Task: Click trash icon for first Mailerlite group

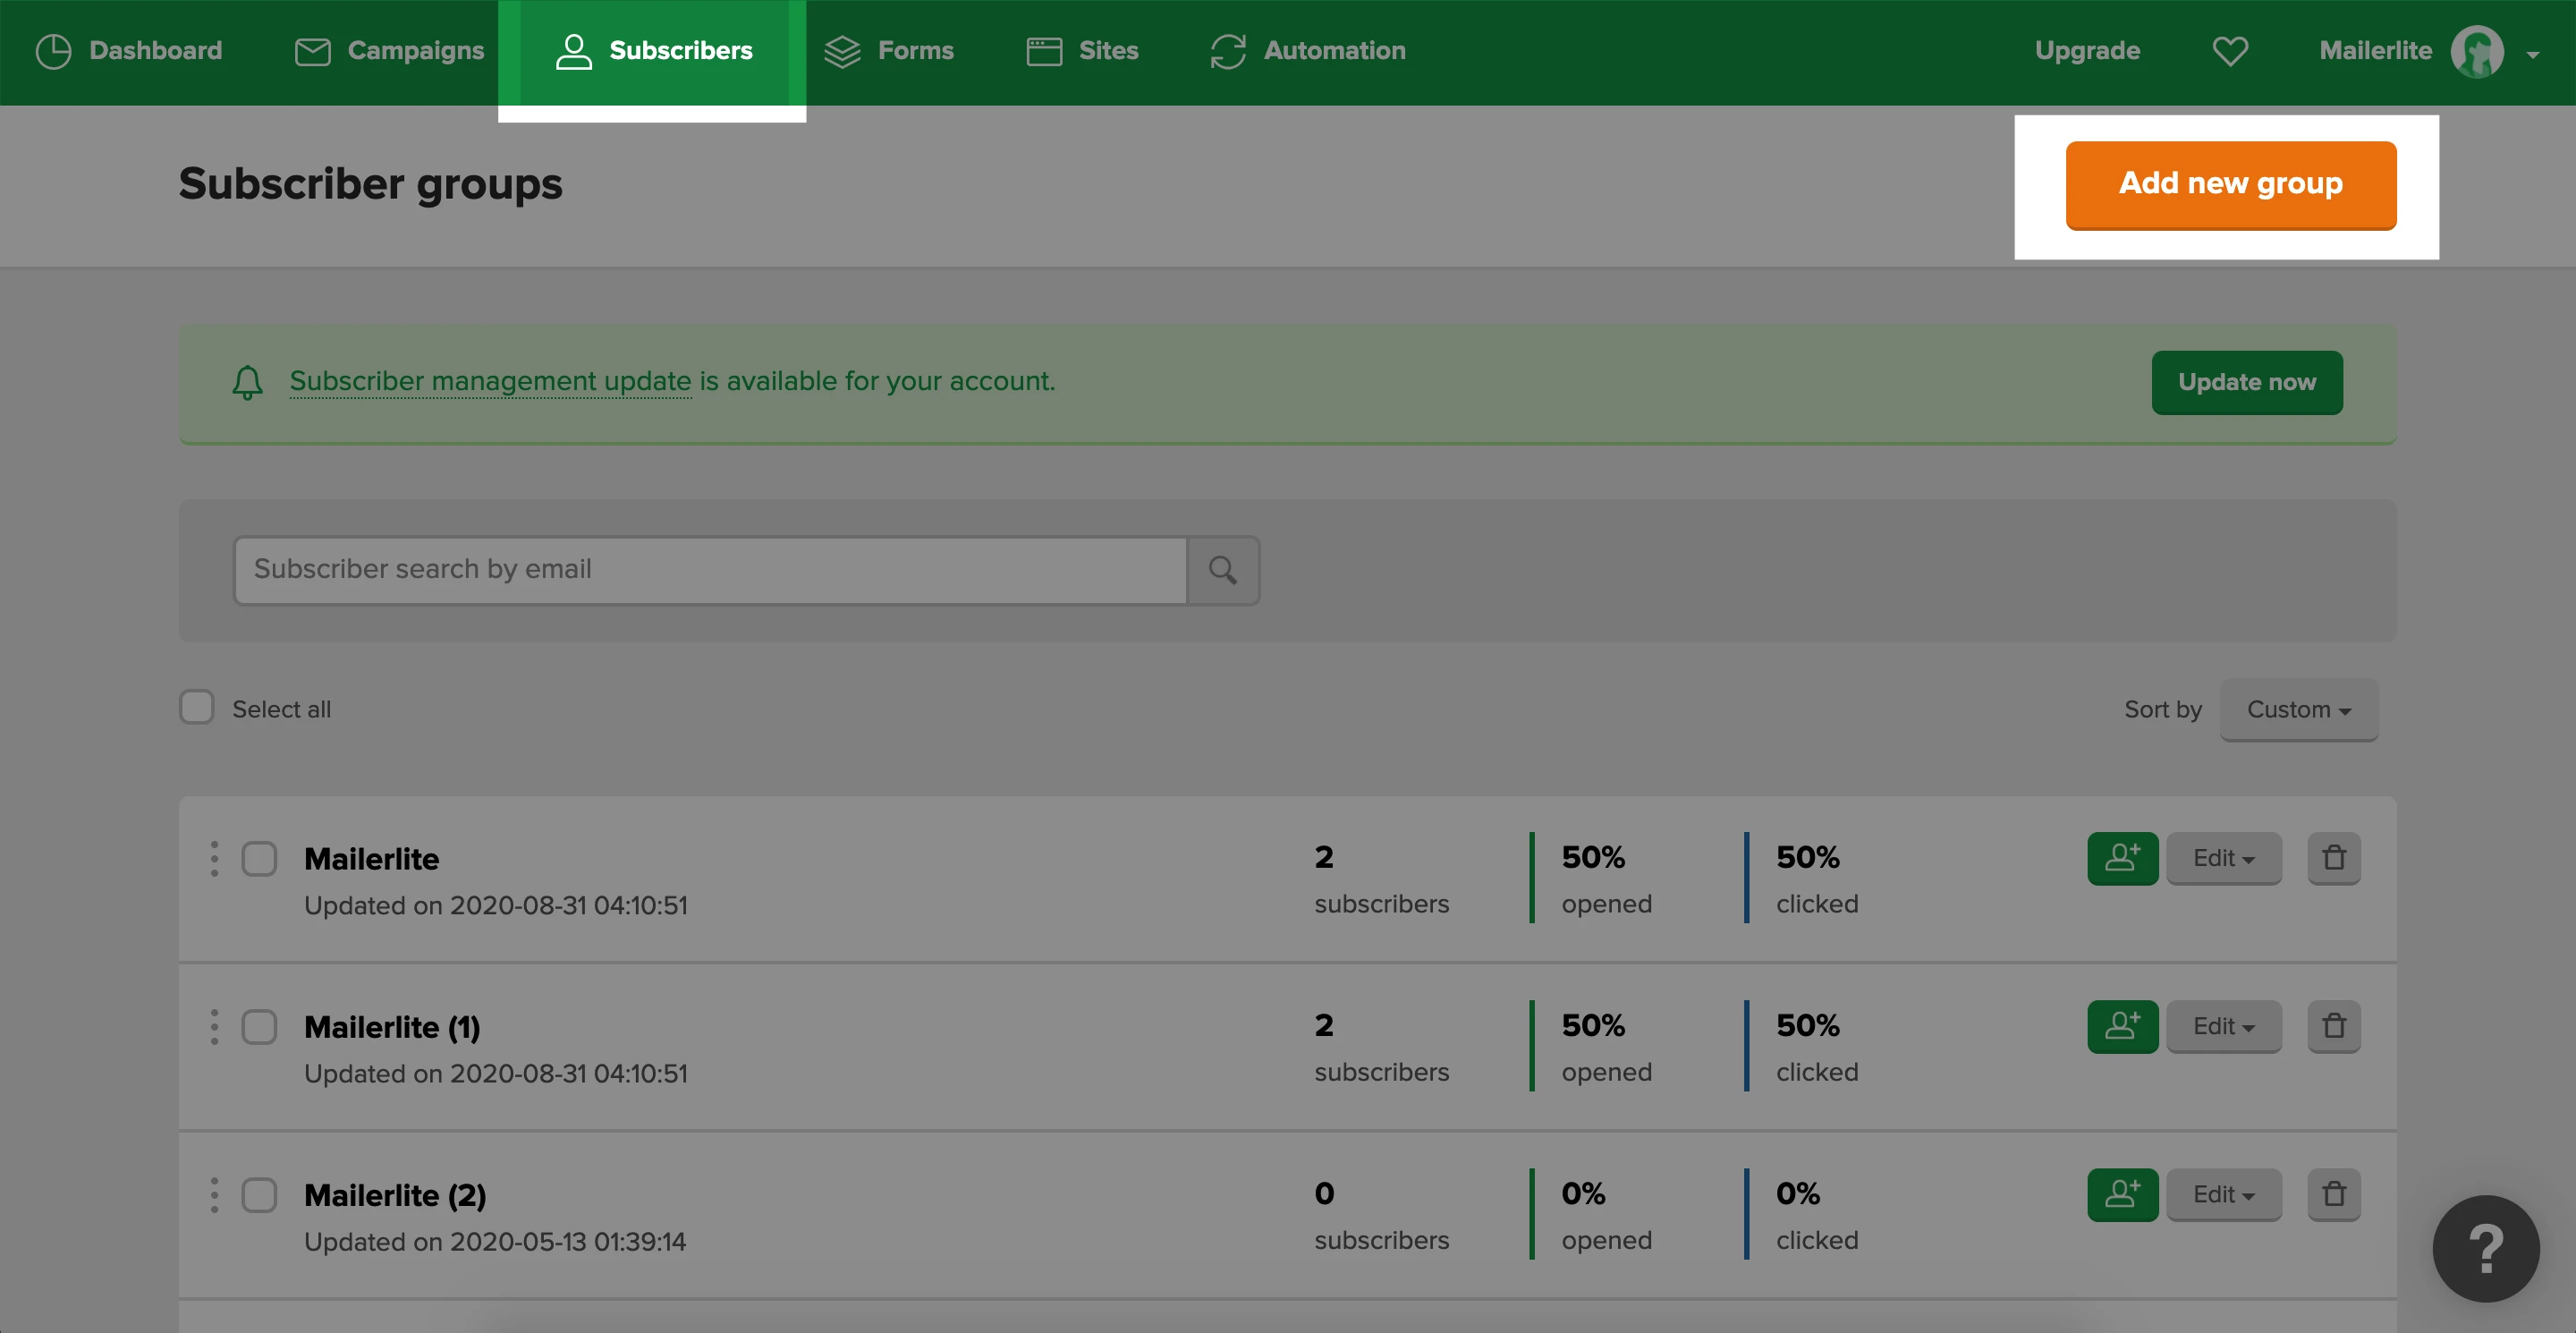Action: [2333, 858]
